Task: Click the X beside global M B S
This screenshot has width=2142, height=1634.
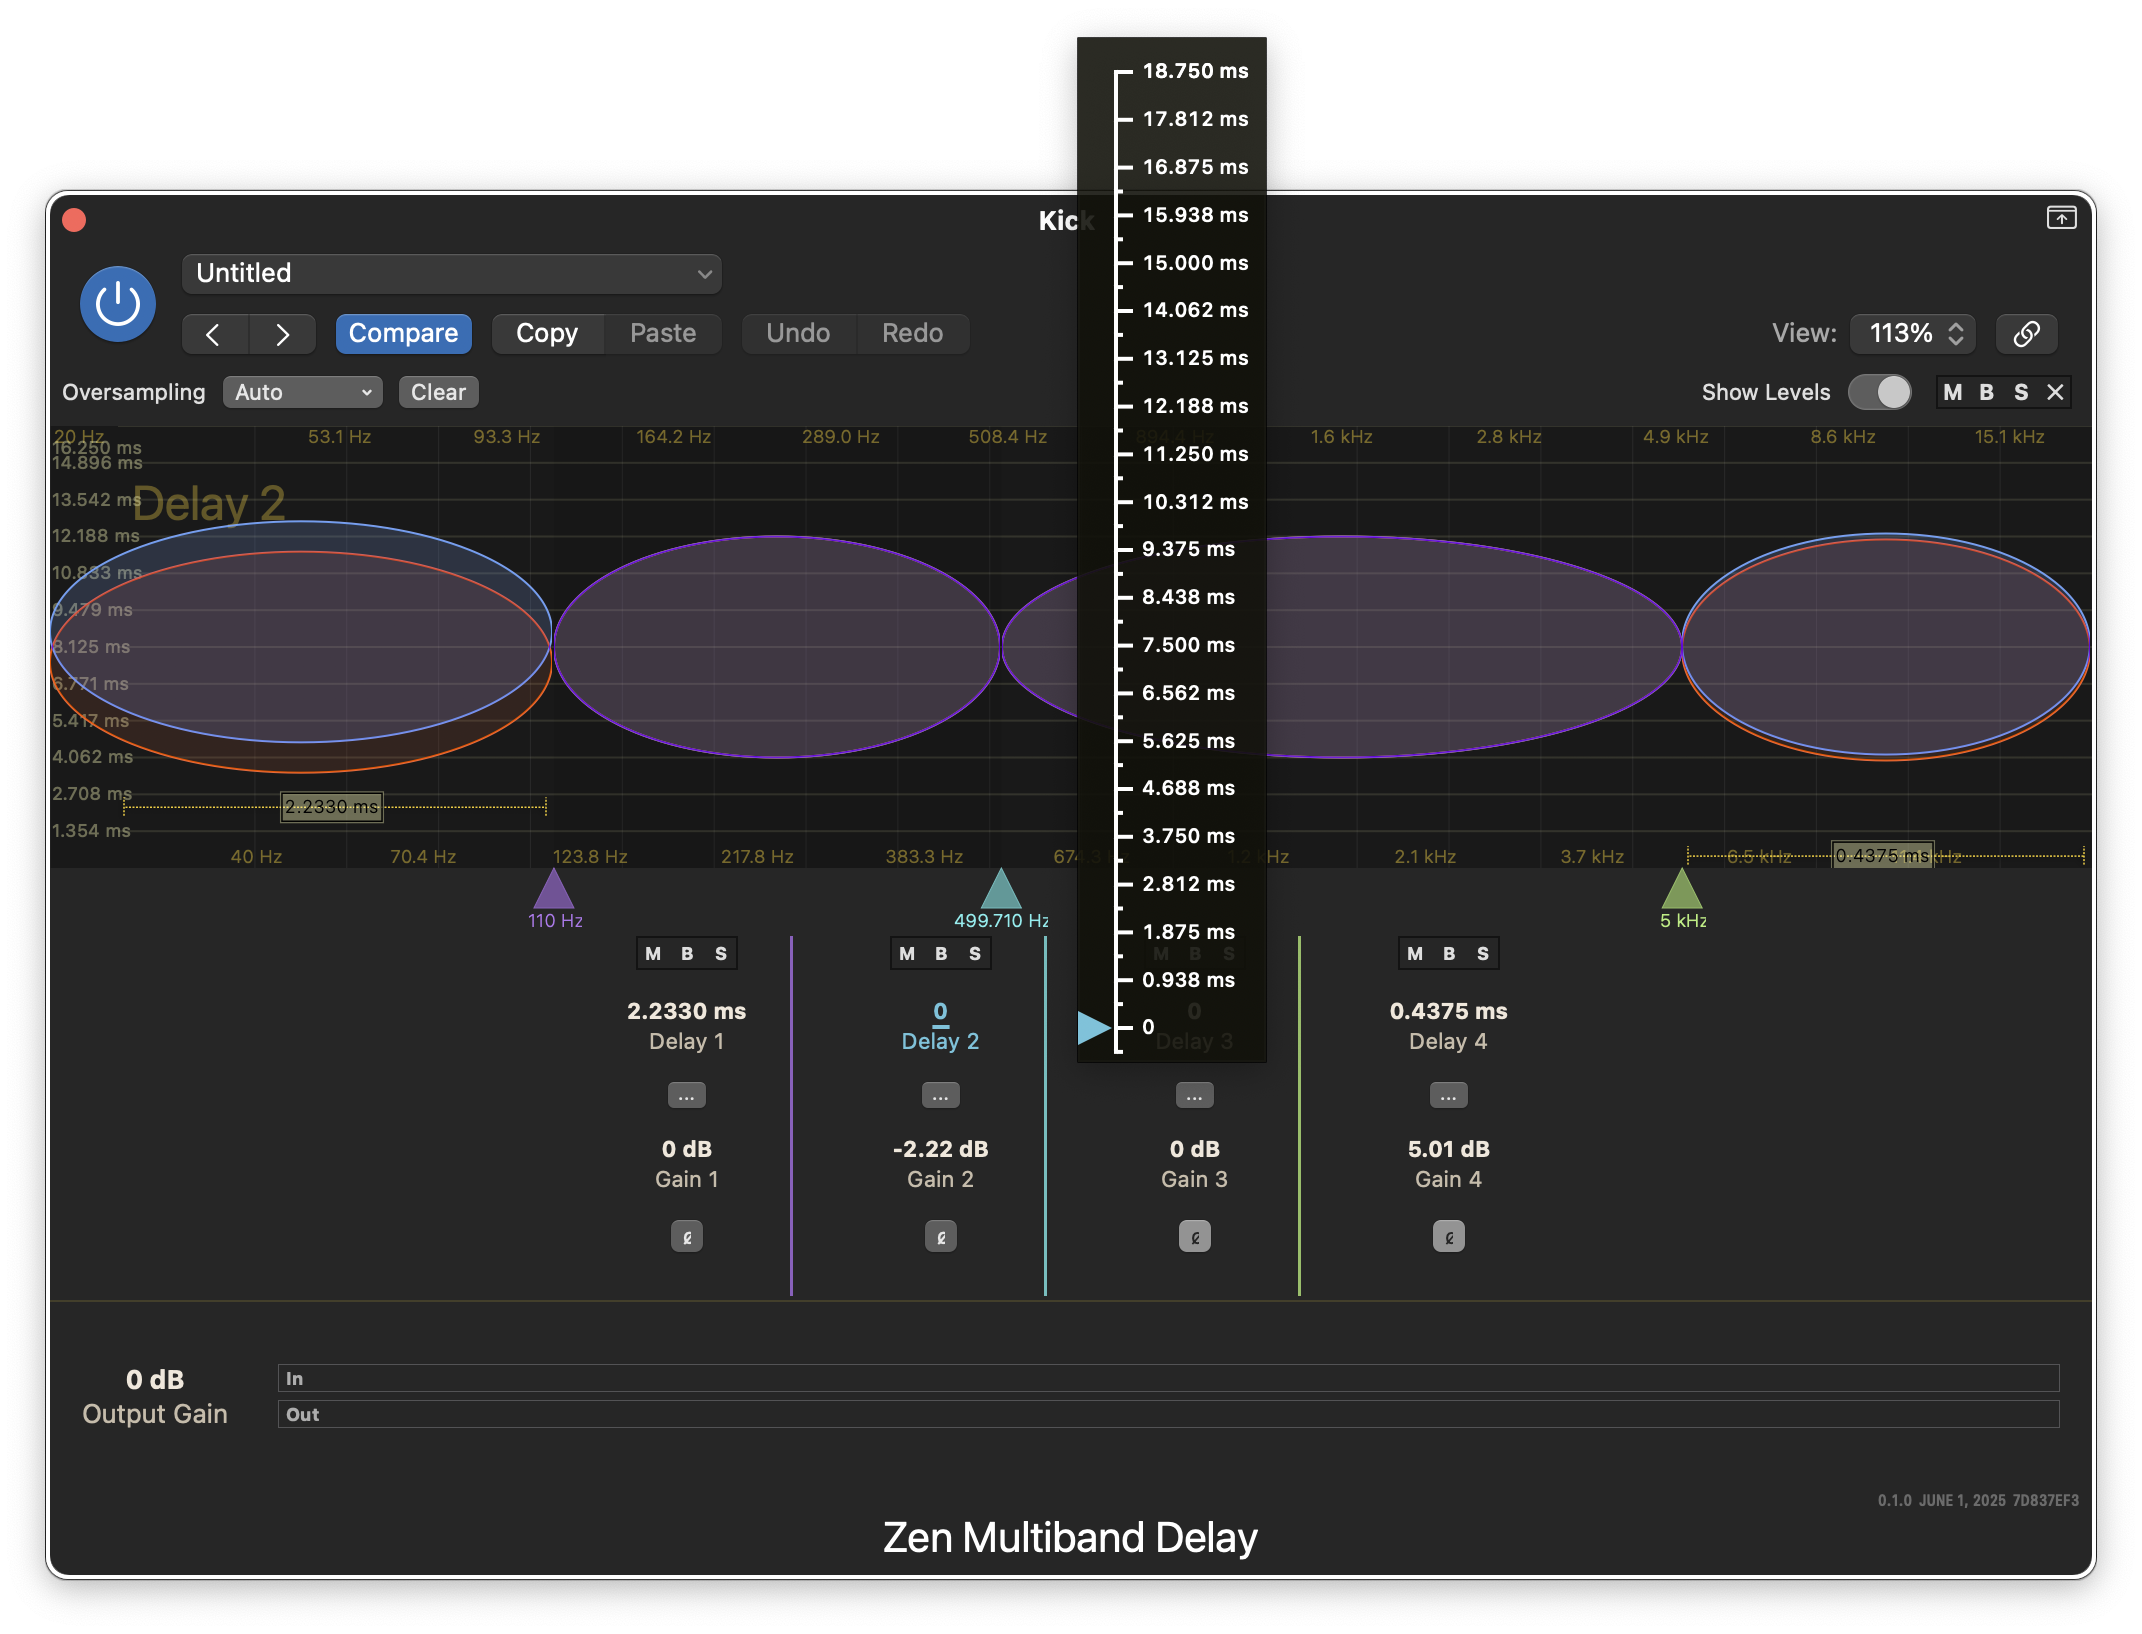Action: (x=2055, y=392)
